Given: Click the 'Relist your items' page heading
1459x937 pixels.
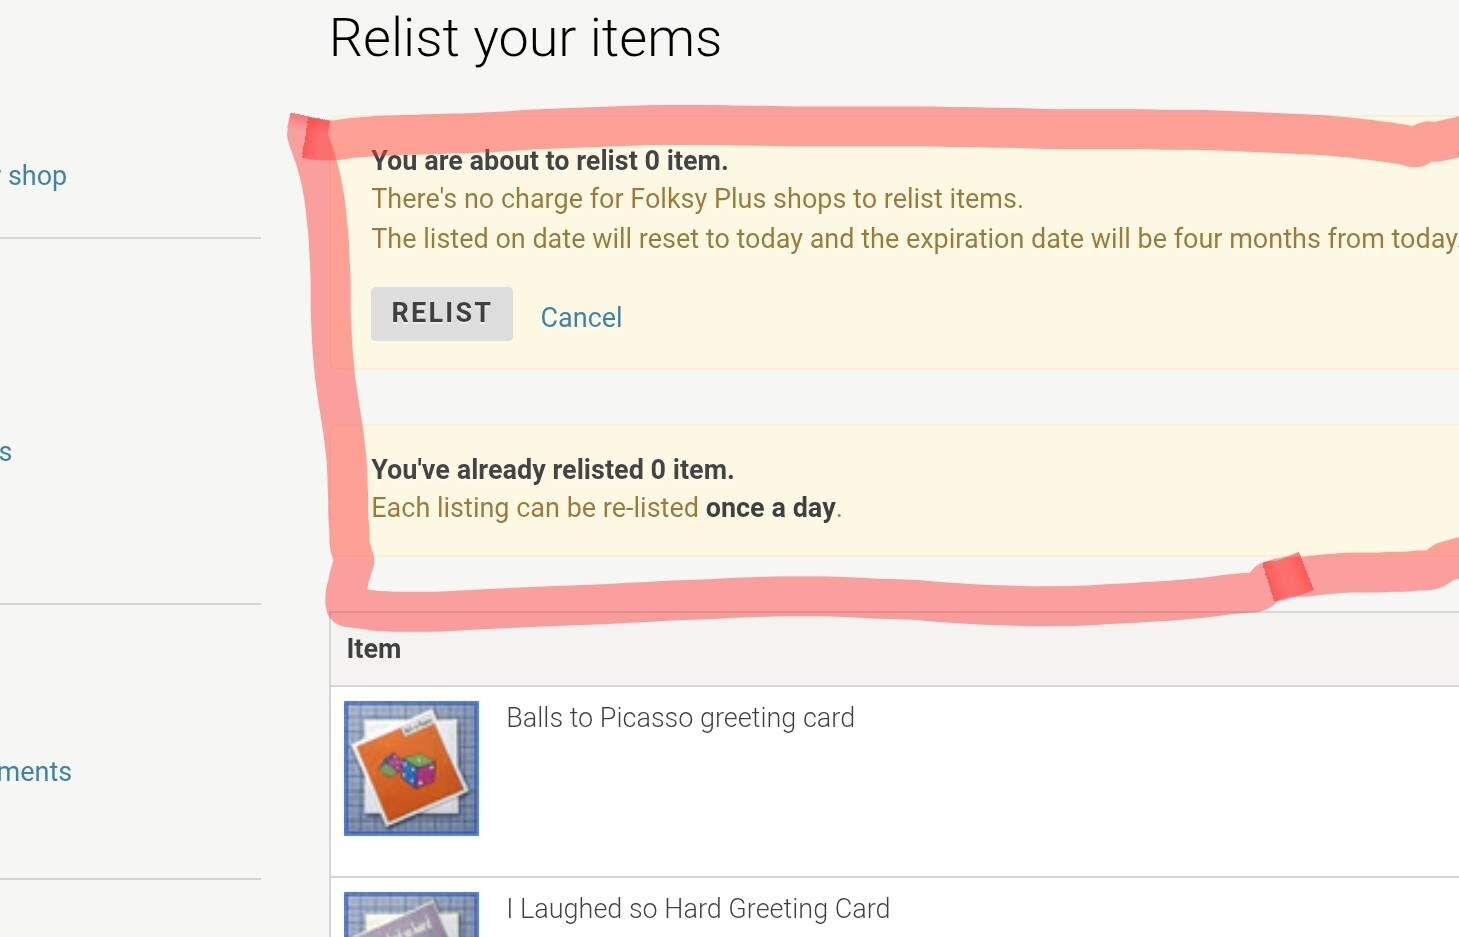Looking at the screenshot, I should click(x=525, y=39).
